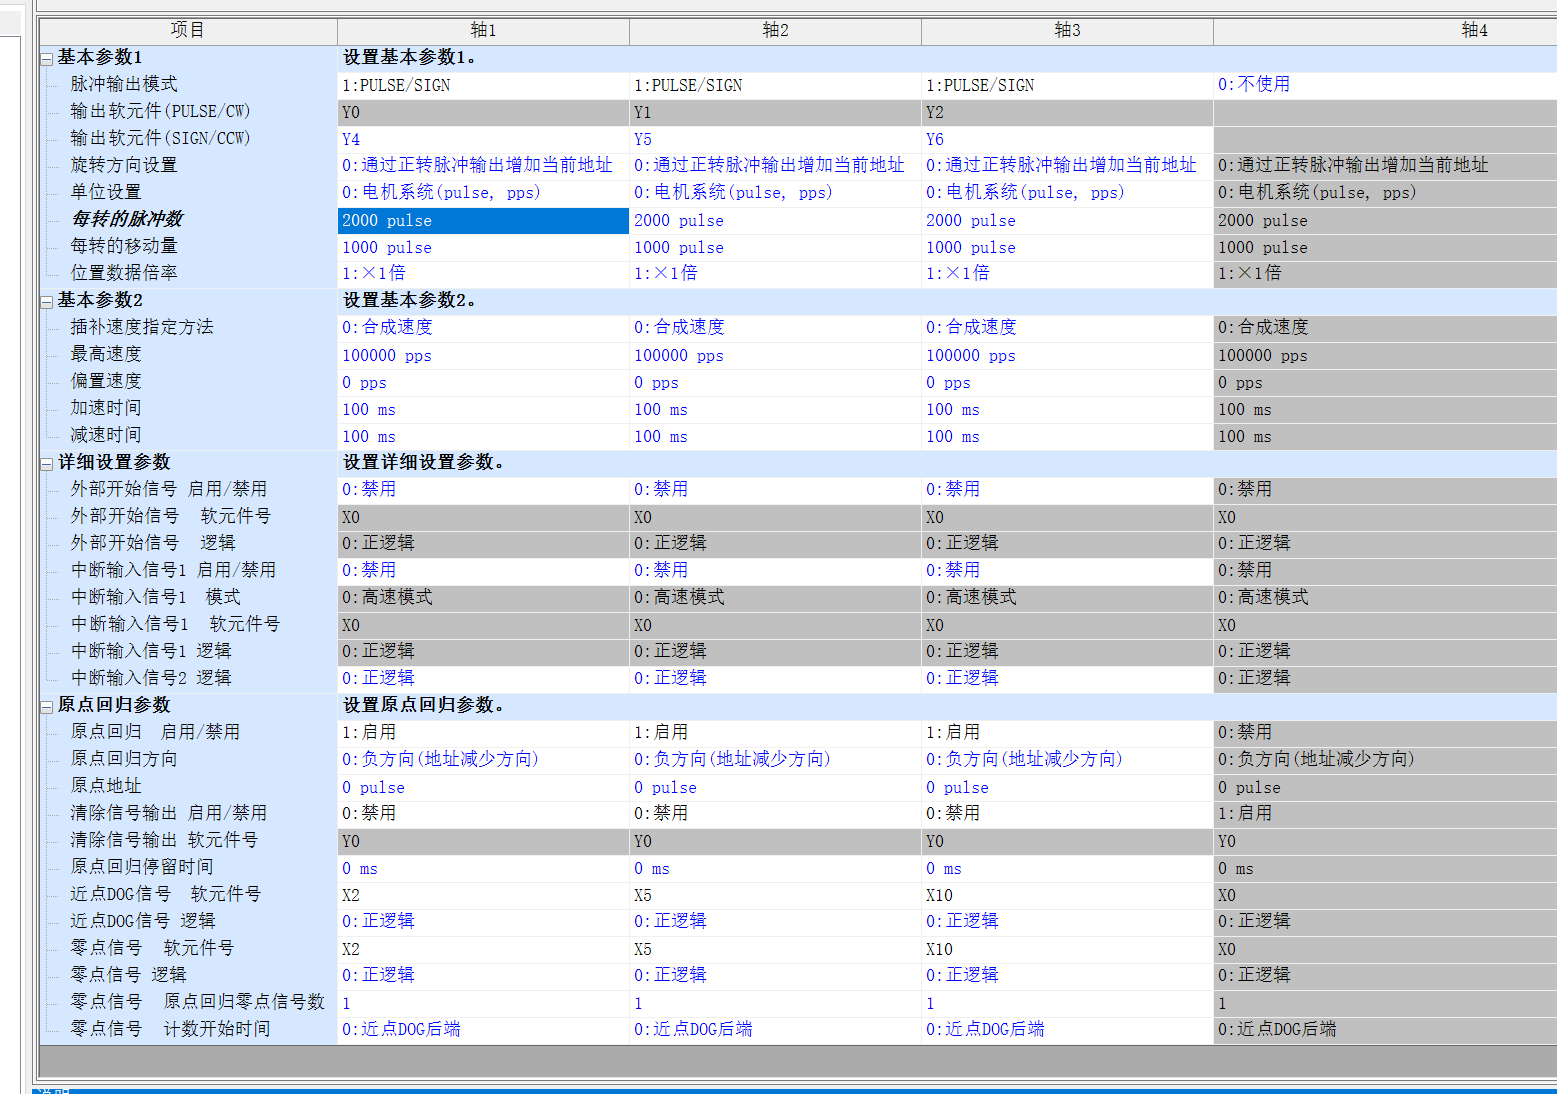Collapse the 原点回归参数 group
Image resolution: width=1557 pixels, height=1094 pixels.
tap(46, 707)
